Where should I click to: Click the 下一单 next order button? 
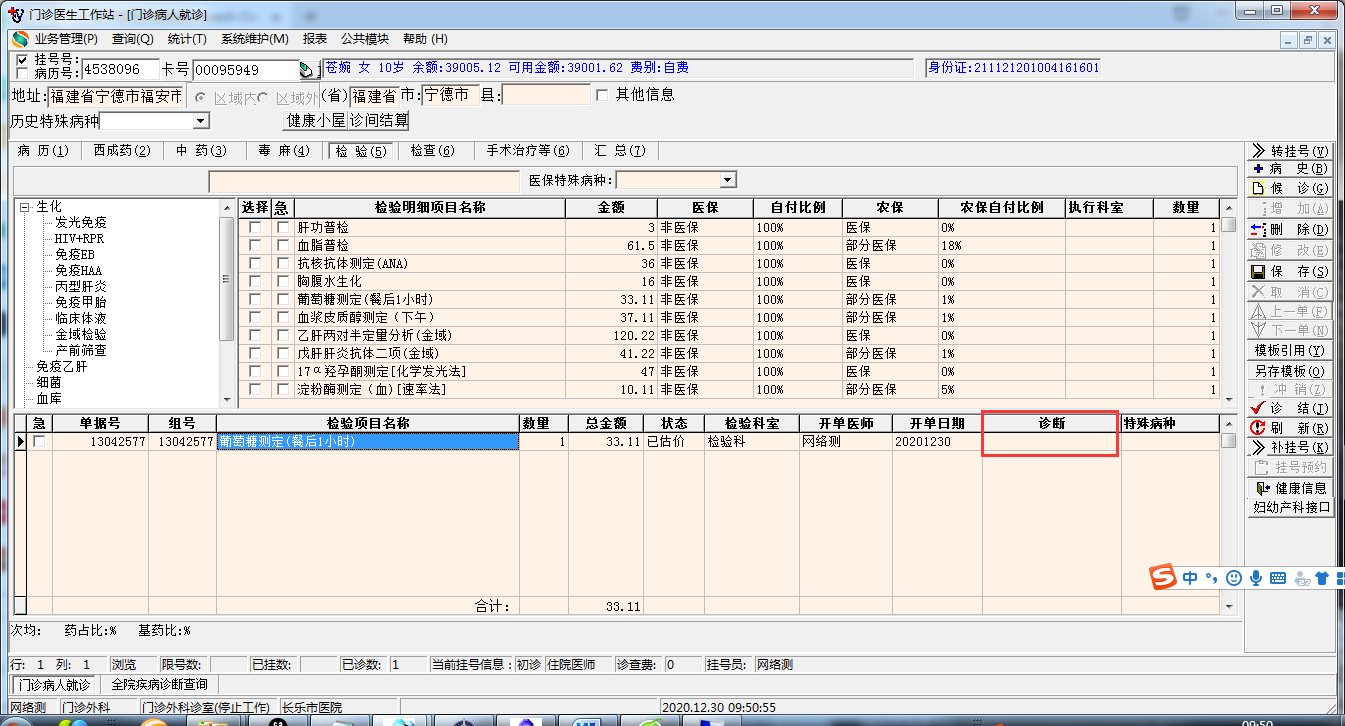point(1290,331)
